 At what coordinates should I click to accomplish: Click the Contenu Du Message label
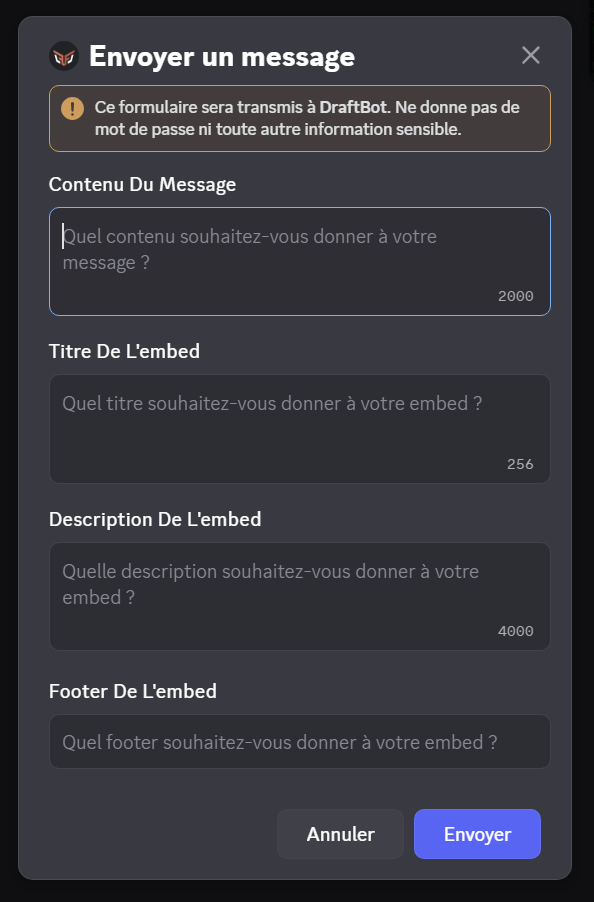pos(142,184)
